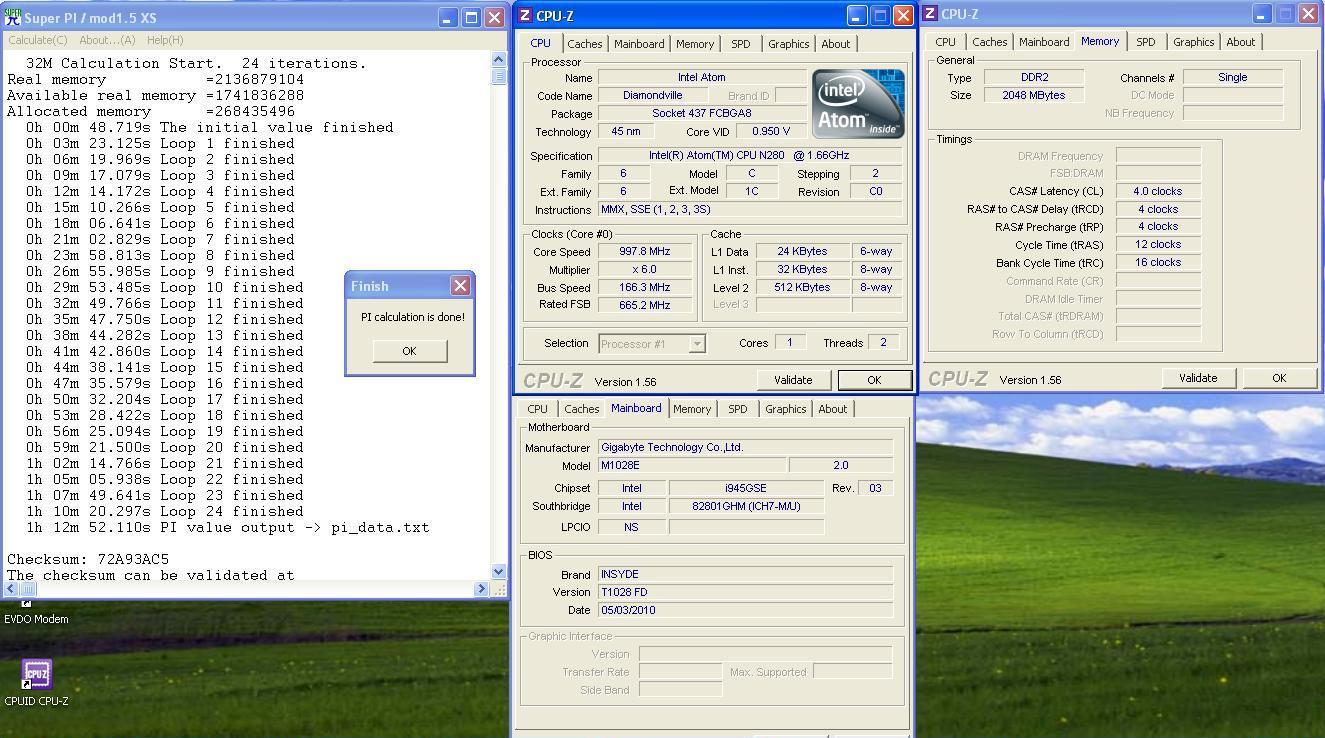Image resolution: width=1325 pixels, height=738 pixels.
Task: Open About tab in the memory window
Action: click(x=1241, y=42)
